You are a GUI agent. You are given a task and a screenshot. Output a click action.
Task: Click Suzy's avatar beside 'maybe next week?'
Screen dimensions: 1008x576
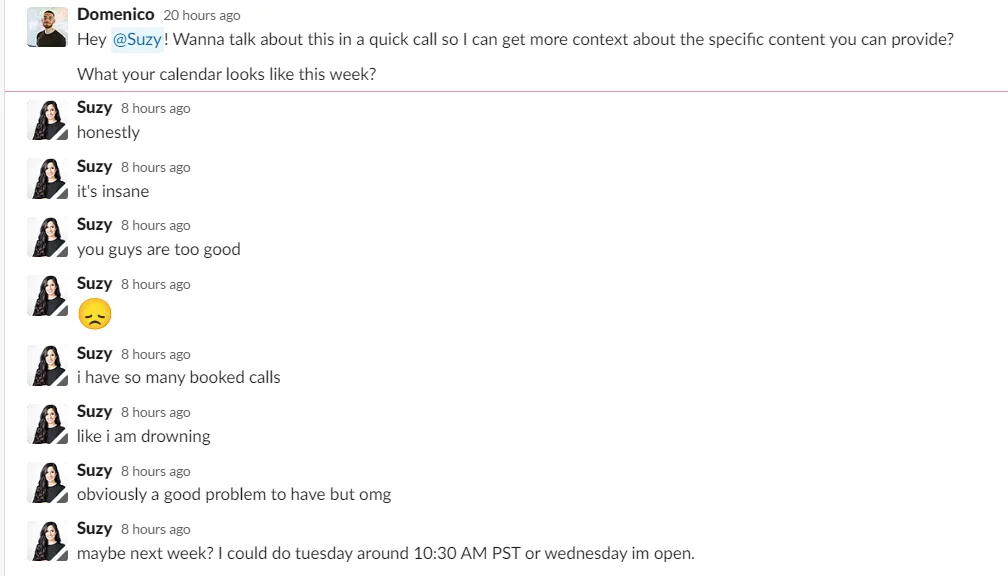click(48, 541)
